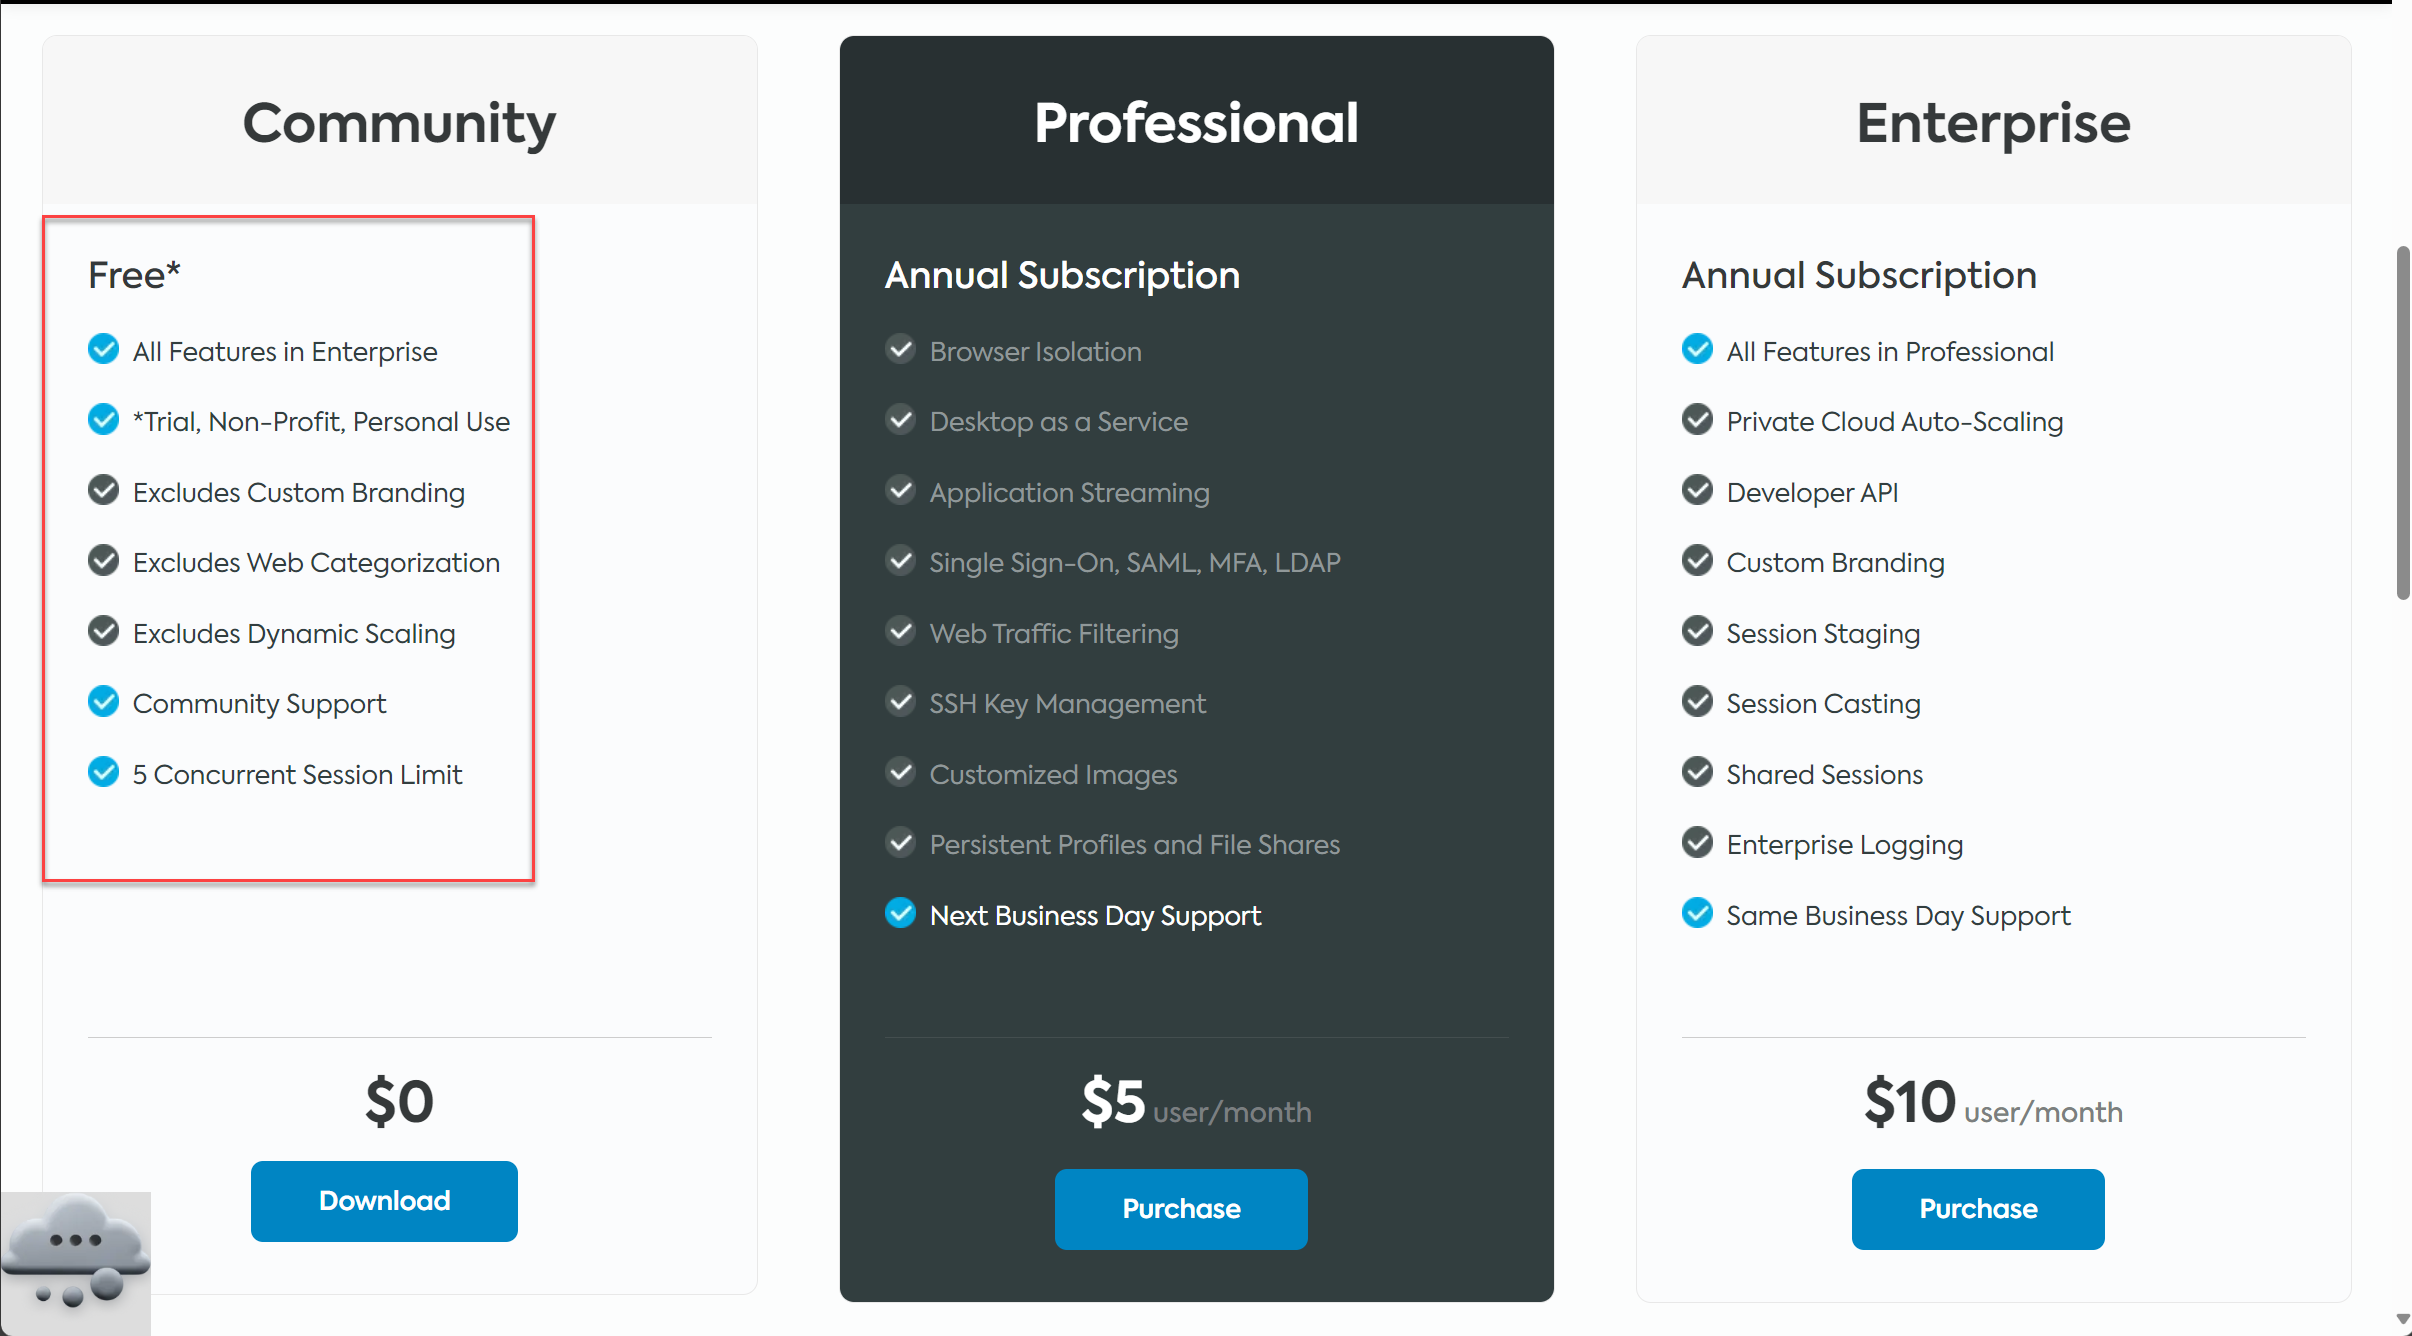Click the blue check next to Next Business Day Support
2412x1336 pixels.
900,914
